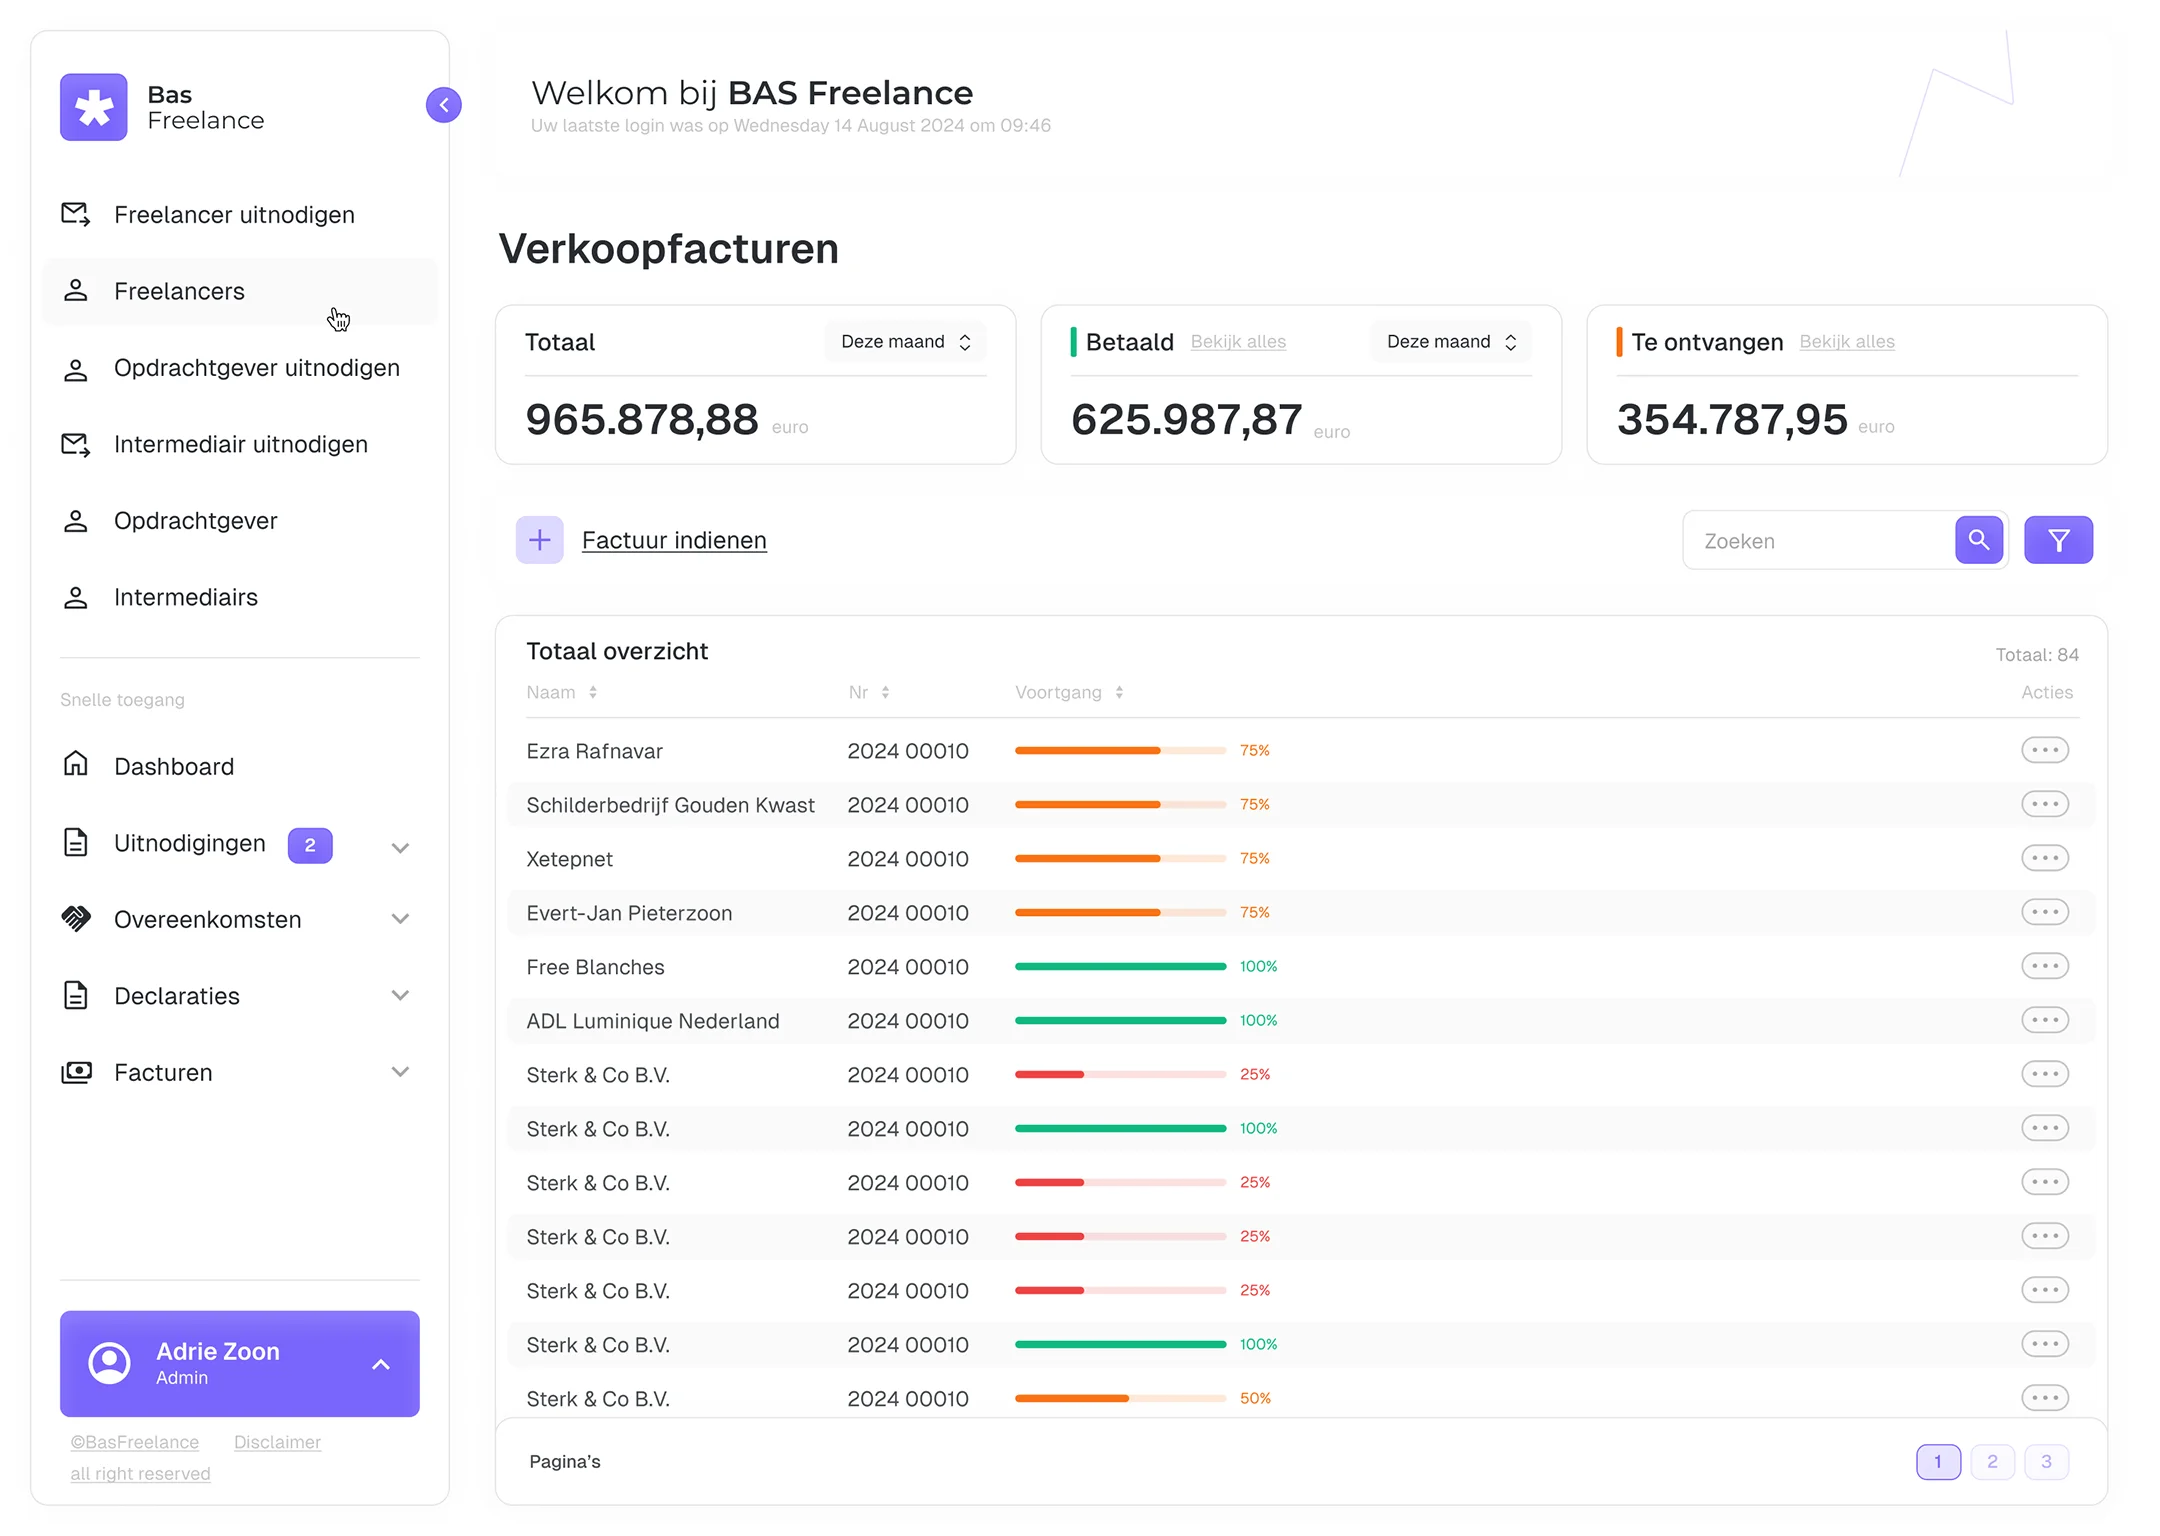This screenshot has width=2160, height=1536.
Task: Click the Dashboard home icon
Action: pos(76,765)
